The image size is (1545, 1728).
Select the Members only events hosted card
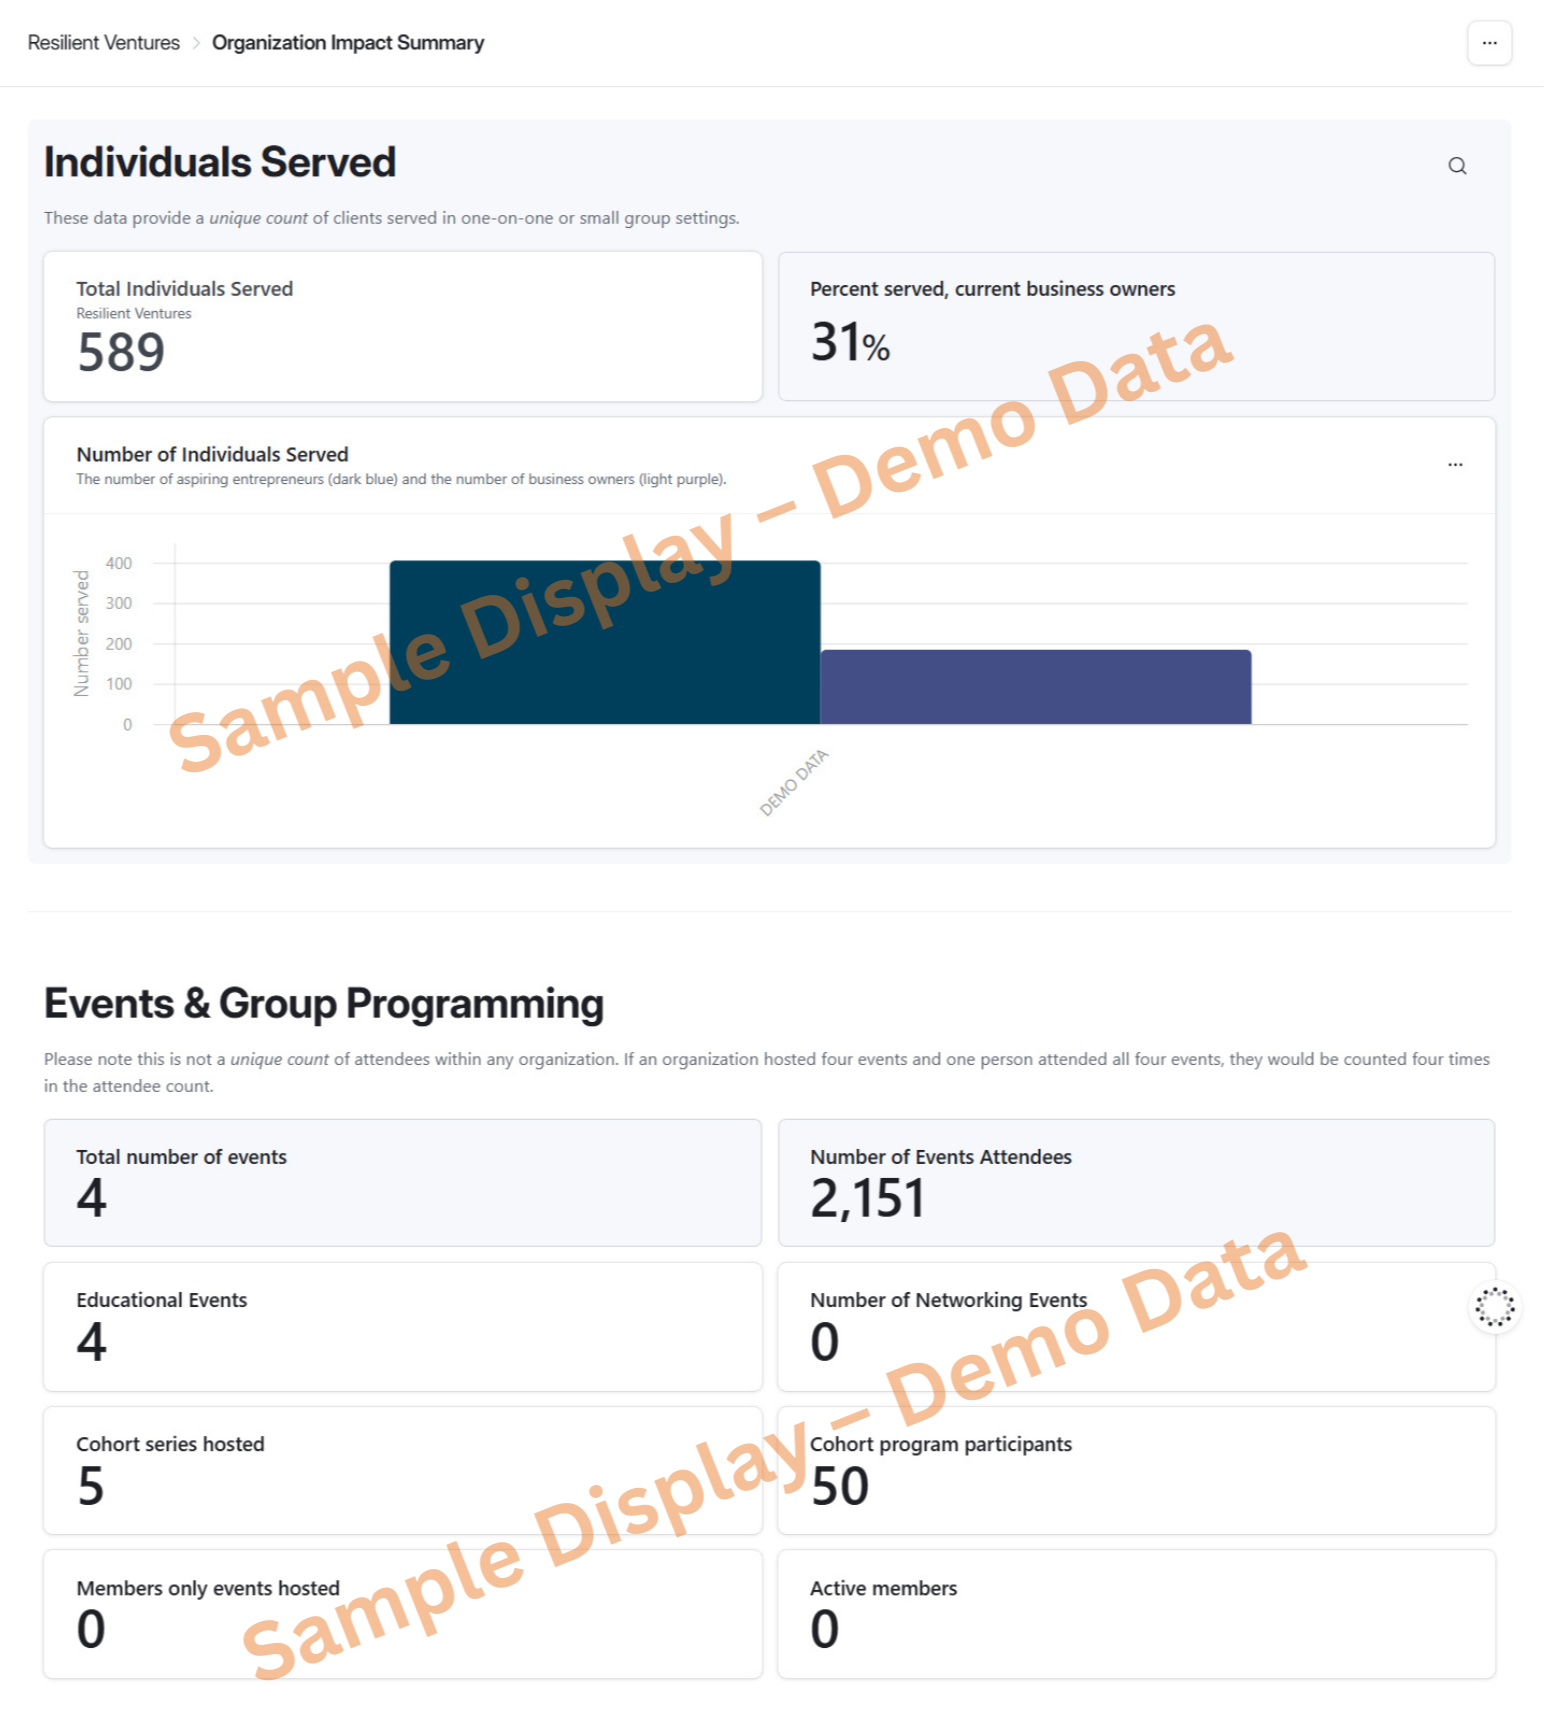coord(402,1614)
